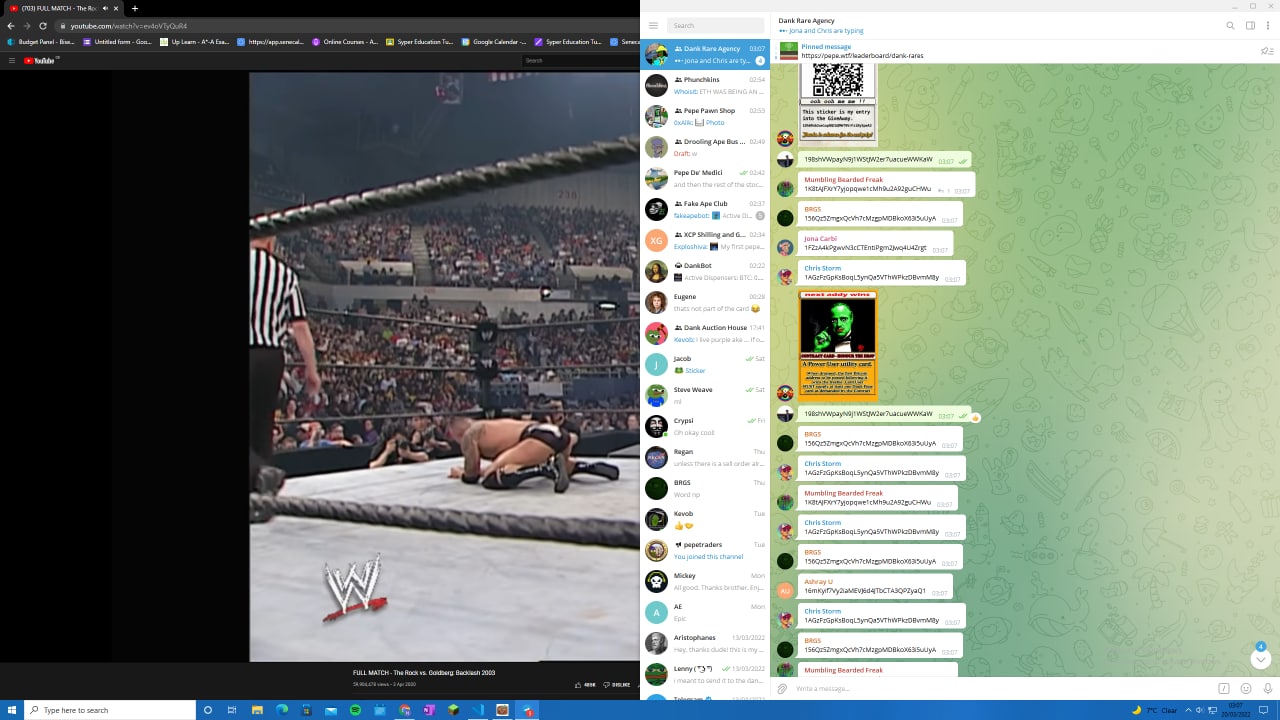Image resolution: width=1280 pixels, height=720 pixels.
Task: Open the Untitled form bookmark
Action: [118, 42]
